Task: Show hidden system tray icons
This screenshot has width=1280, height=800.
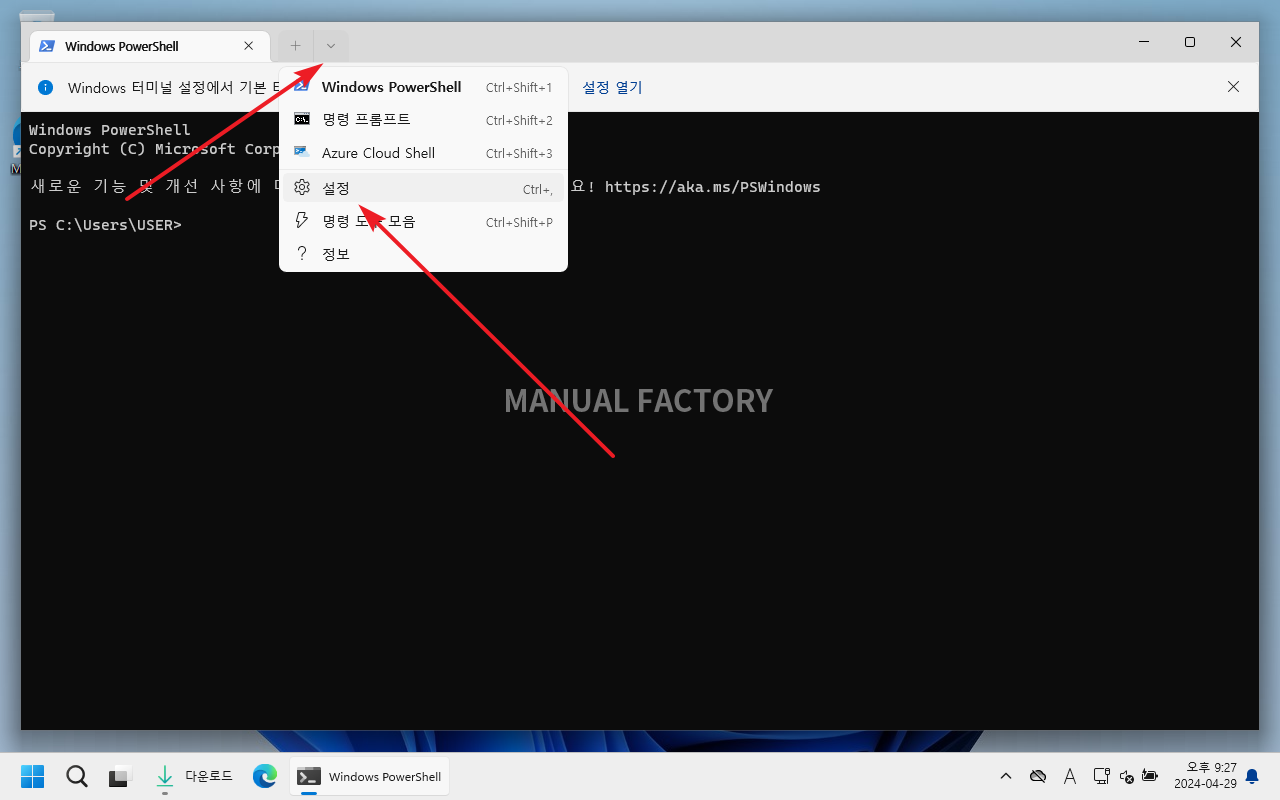Action: pyautogui.click(x=1006, y=776)
